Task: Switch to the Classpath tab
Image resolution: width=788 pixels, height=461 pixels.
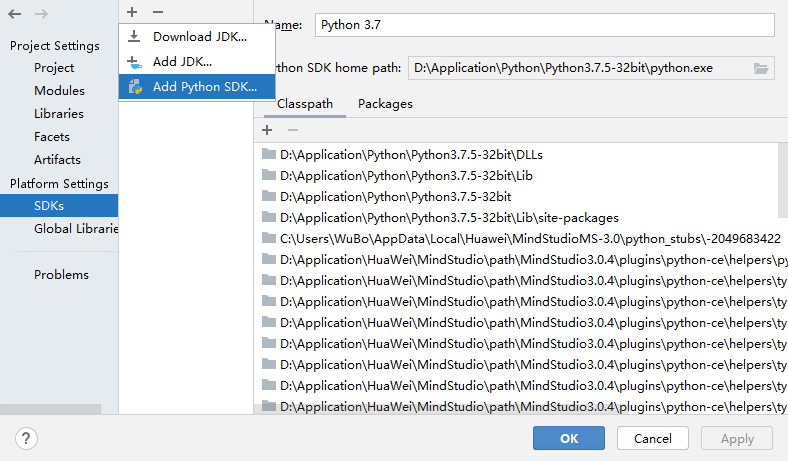Action: pos(304,103)
